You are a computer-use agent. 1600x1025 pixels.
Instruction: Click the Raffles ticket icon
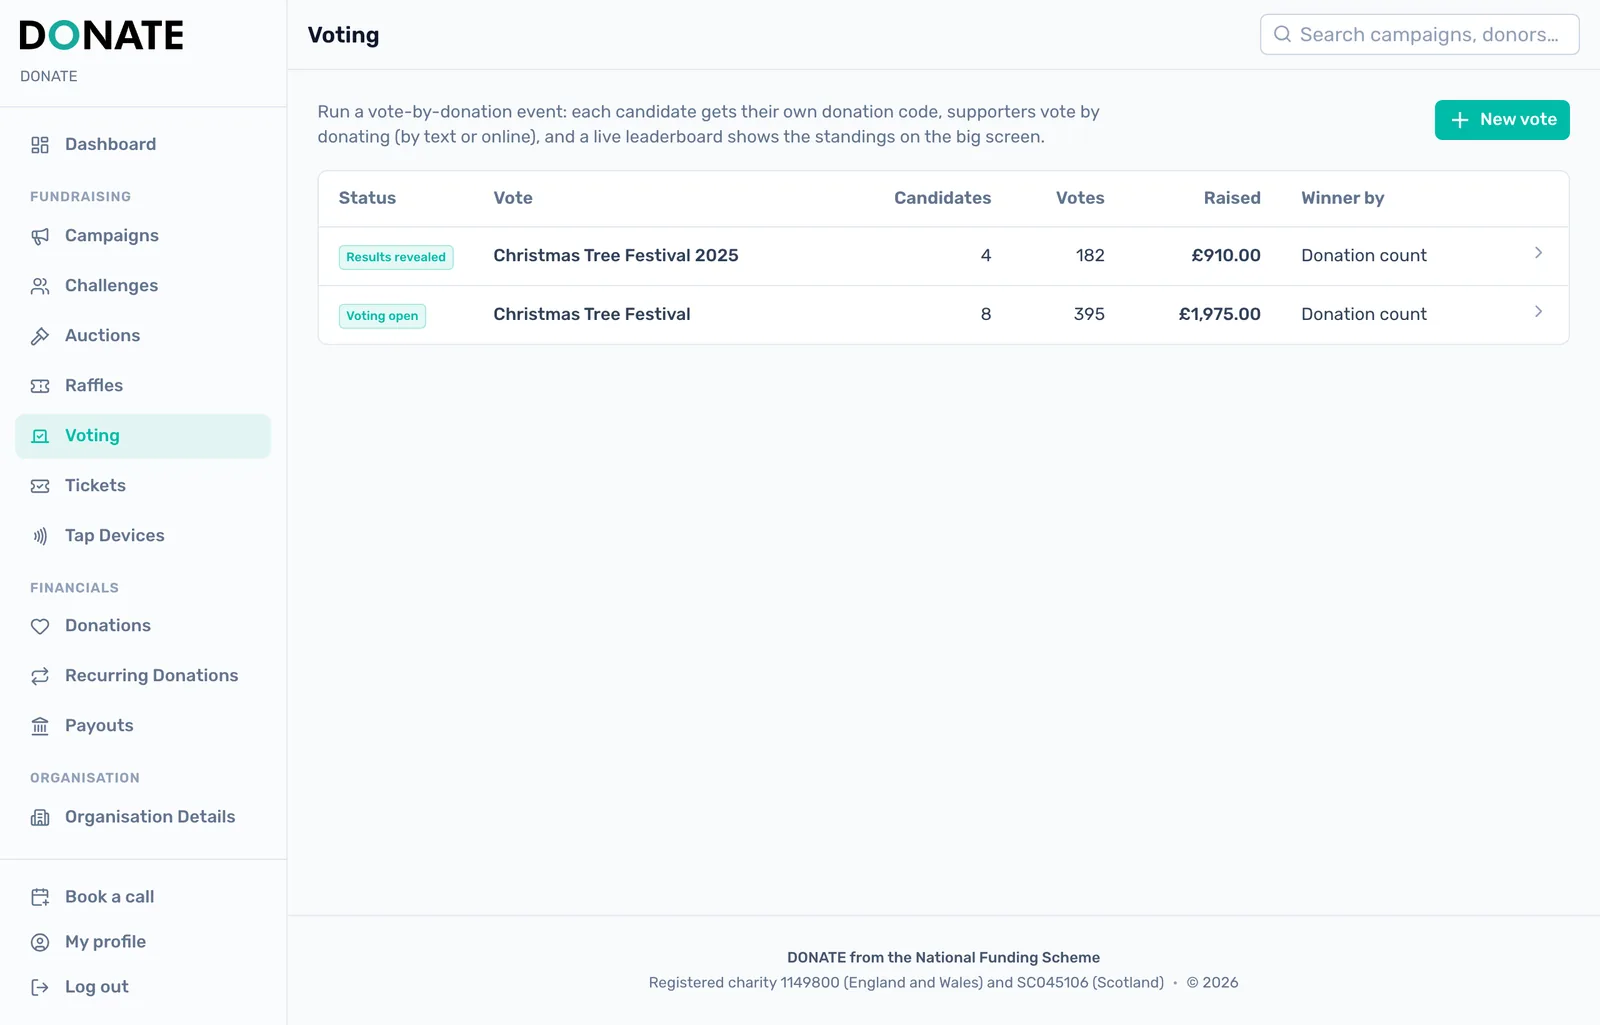pos(40,386)
